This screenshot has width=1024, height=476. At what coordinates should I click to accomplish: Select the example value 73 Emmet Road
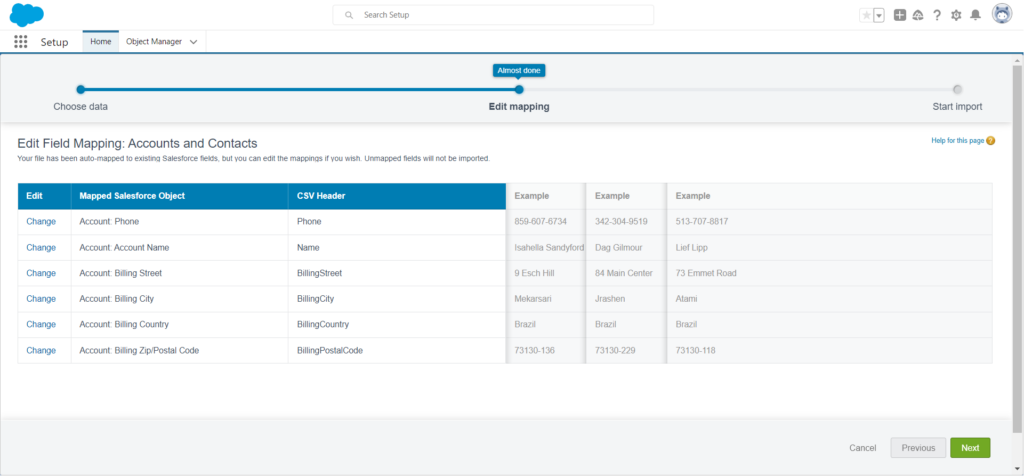click(x=706, y=273)
